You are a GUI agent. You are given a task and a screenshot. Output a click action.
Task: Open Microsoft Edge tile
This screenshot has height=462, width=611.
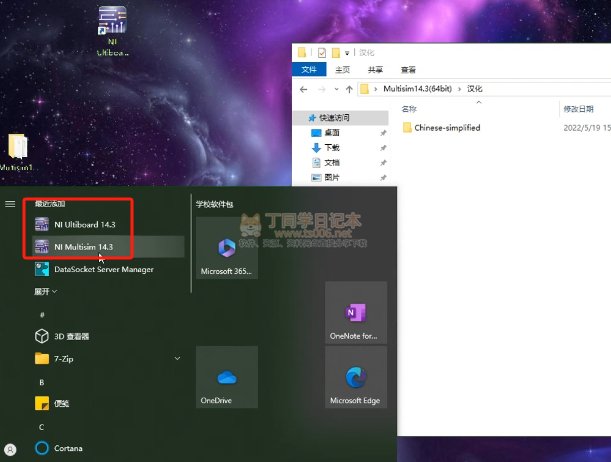(x=356, y=377)
